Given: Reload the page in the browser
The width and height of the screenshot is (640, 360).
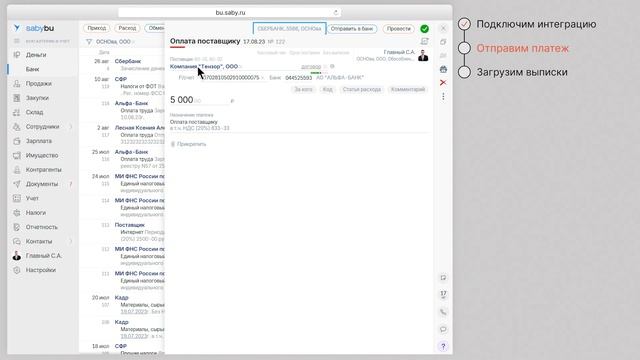Looking at the screenshot, I should click(x=336, y=13).
